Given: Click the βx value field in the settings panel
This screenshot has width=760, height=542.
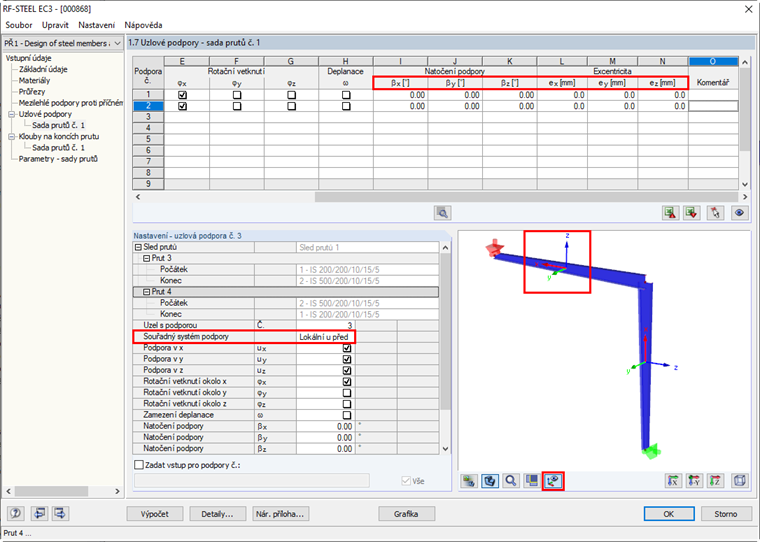Looking at the screenshot, I should [x=325, y=427].
